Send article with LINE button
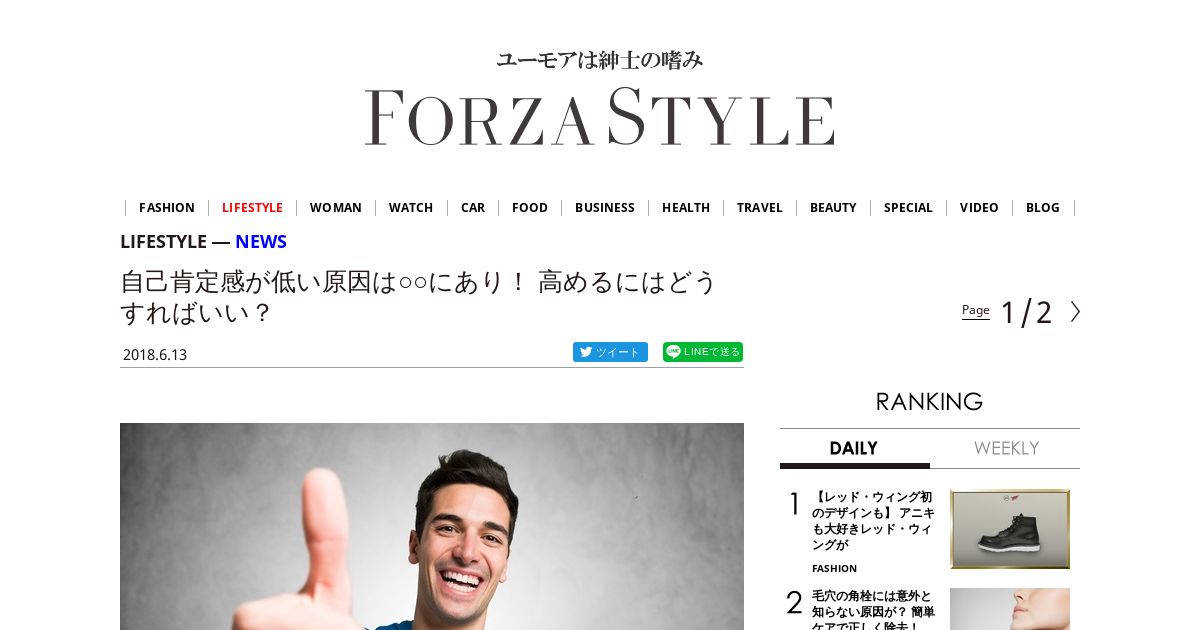Screen dimensions: 1200x630 [x=703, y=352]
